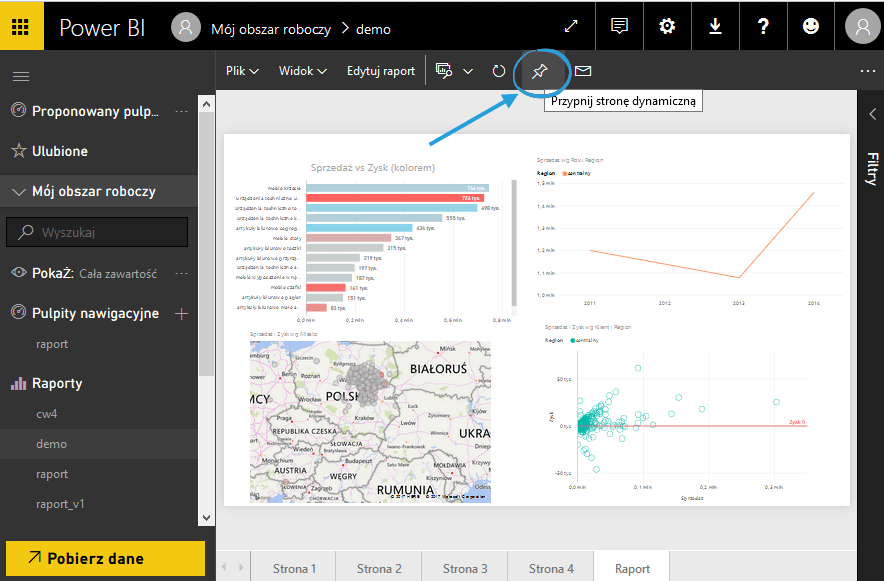This screenshot has width=884, height=581.
Task: Expand the Filtry pane chevron
Action: [x=871, y=113]
